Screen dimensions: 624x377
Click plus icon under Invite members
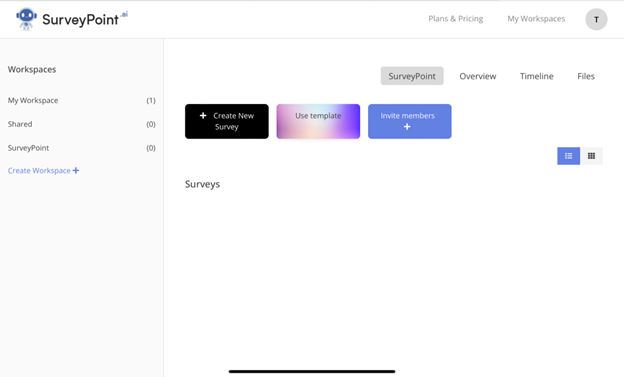click(407, 127)
